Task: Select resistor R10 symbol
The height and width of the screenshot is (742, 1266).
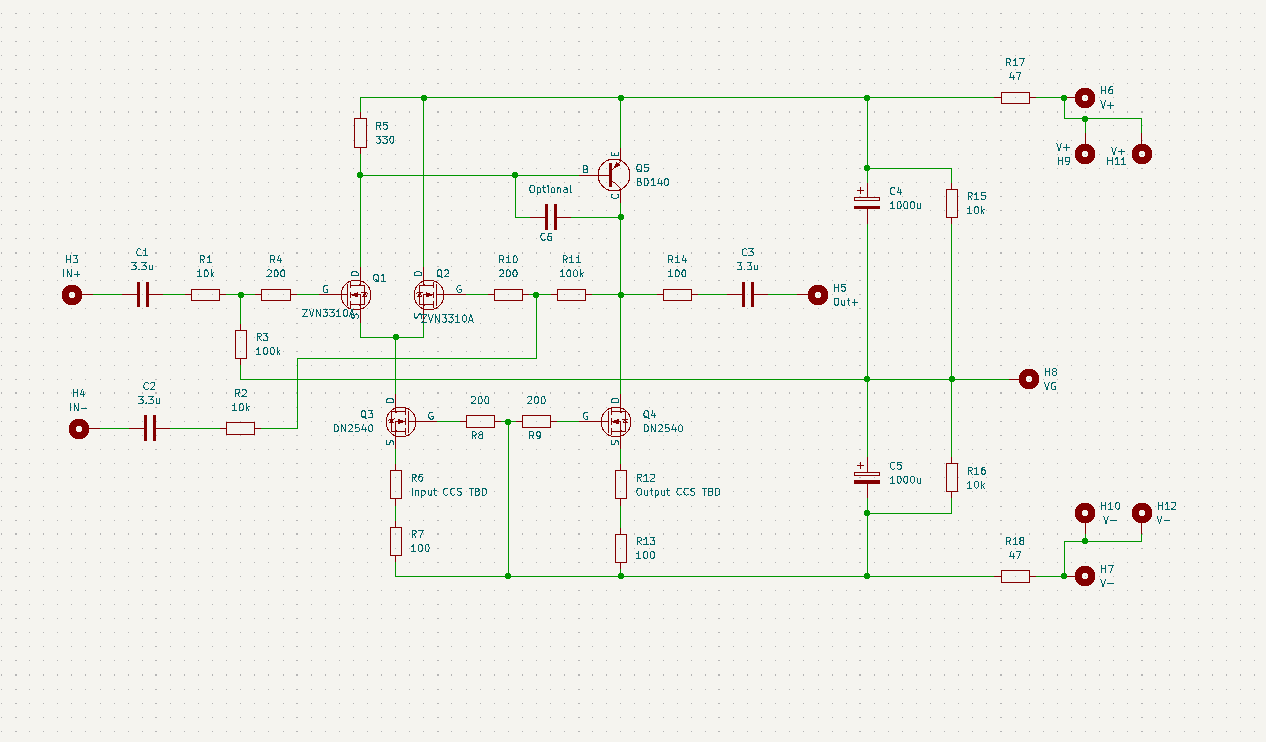Action: pos(508,295)
